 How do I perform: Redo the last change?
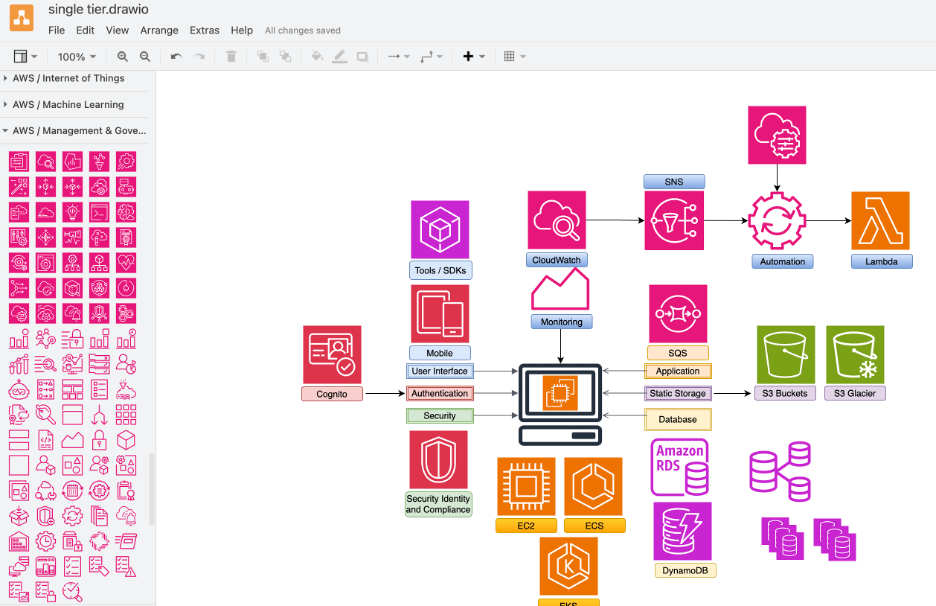(199, 57)
